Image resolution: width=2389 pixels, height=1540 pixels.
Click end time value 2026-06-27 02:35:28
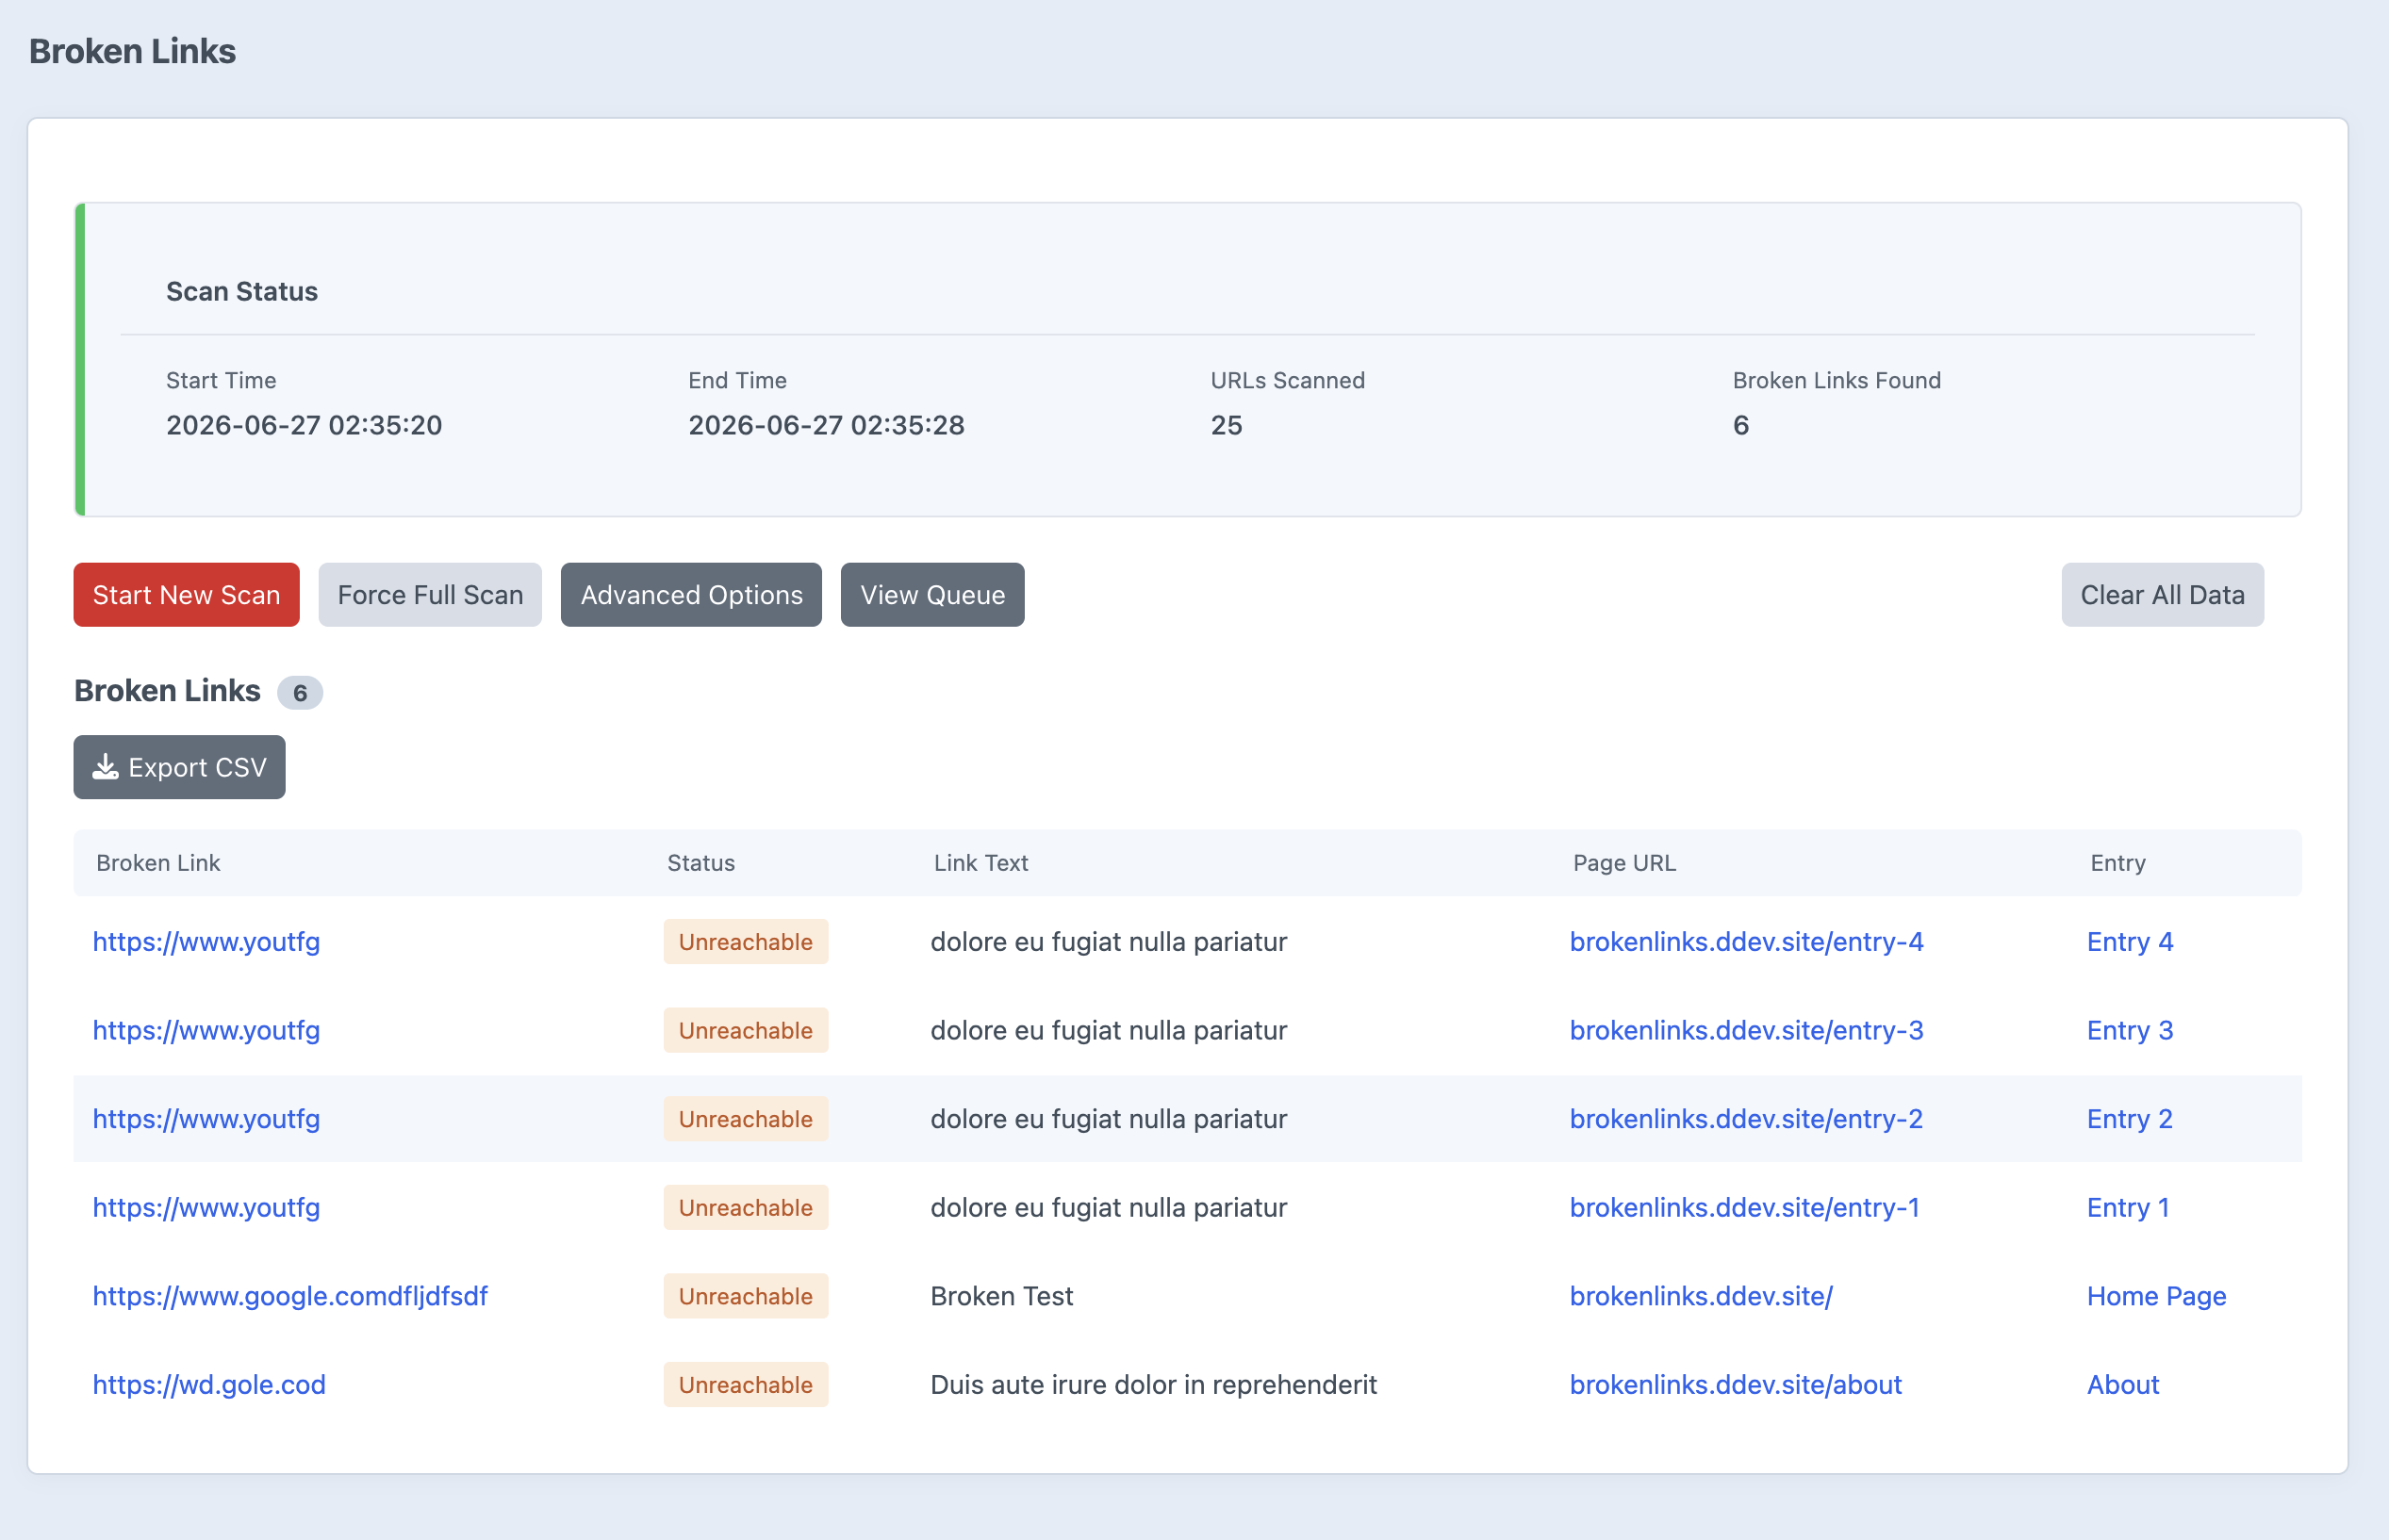(x=826, y=425)
